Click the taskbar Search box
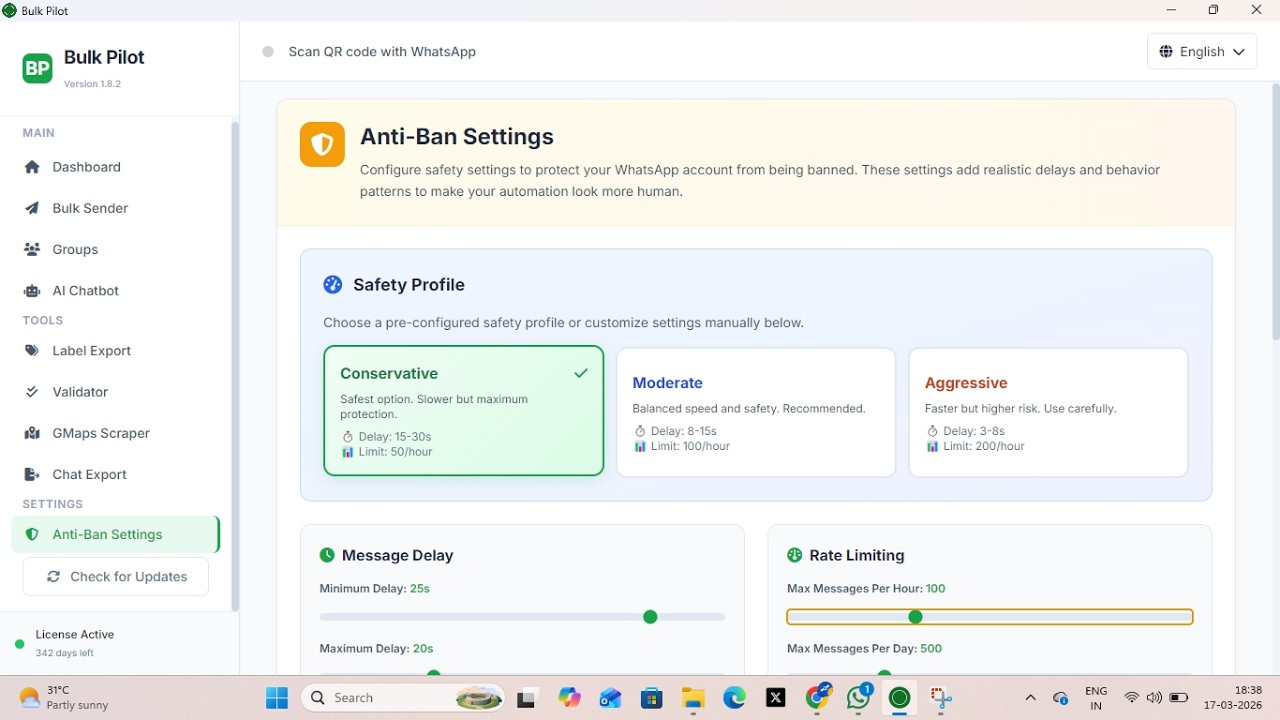This screenshot has width=1280, height=720. pyautogui.click(x=404, y=698)
